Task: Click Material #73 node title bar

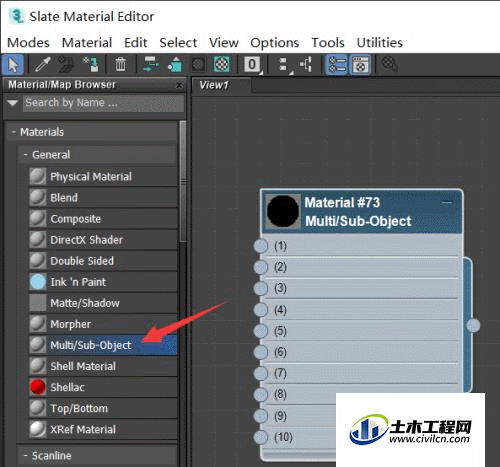Action: [361, 212]
